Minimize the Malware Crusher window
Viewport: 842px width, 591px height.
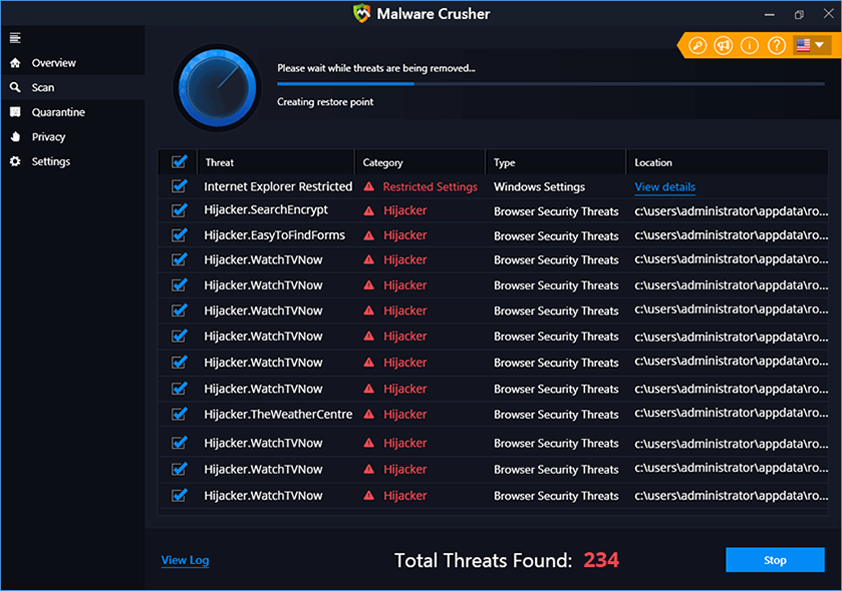770,14
